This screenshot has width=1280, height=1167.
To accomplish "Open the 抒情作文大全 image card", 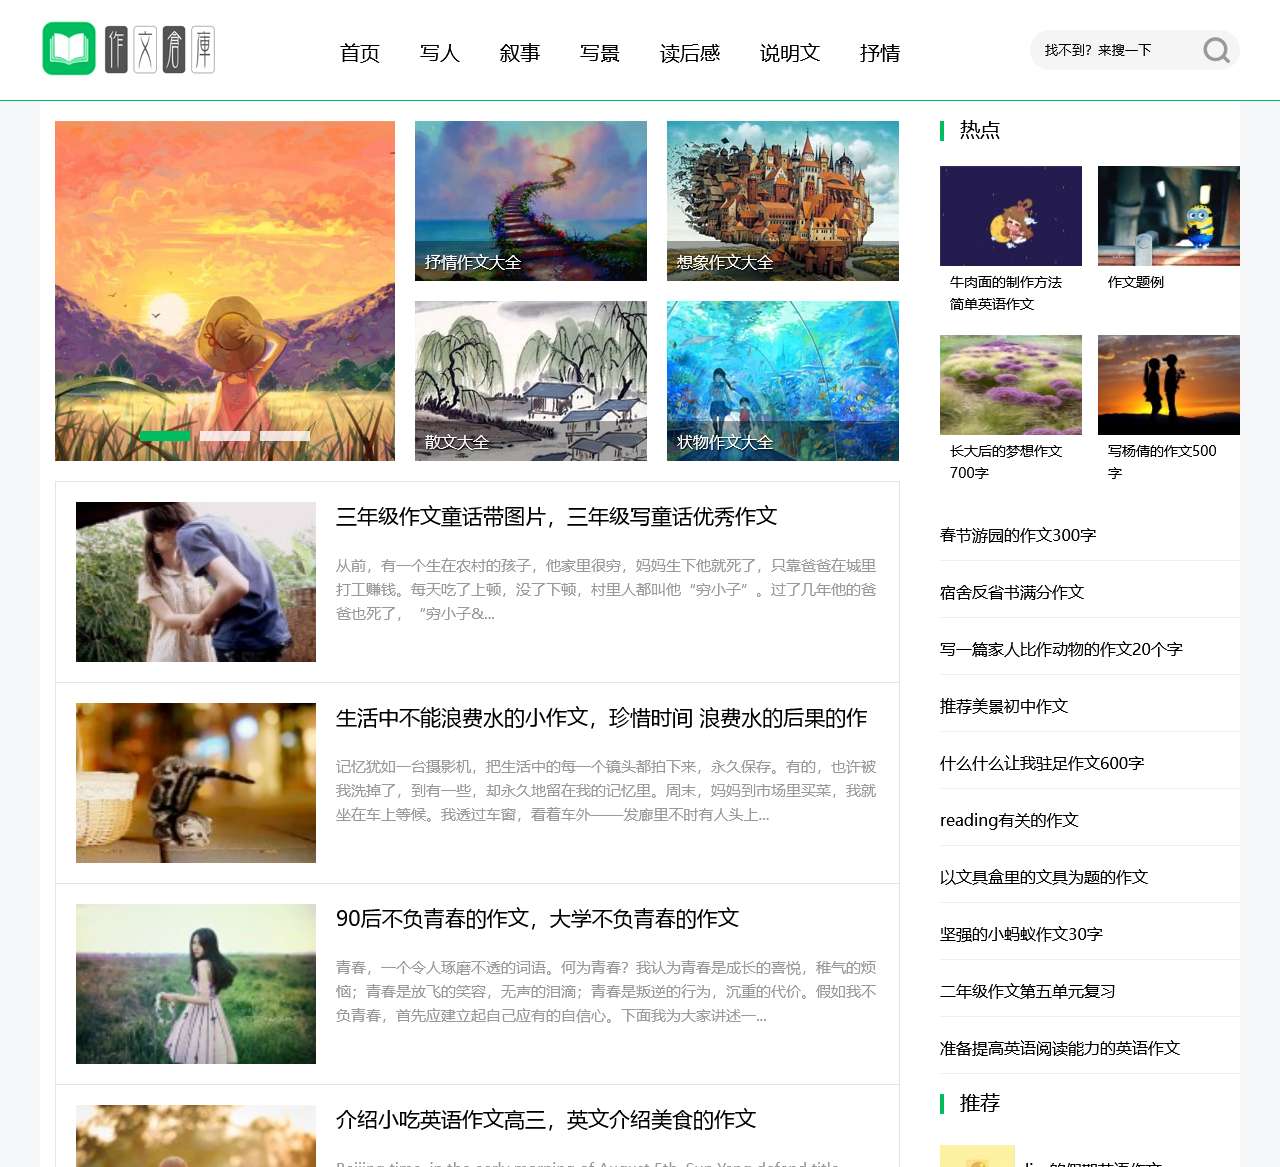I will (531, 201).
